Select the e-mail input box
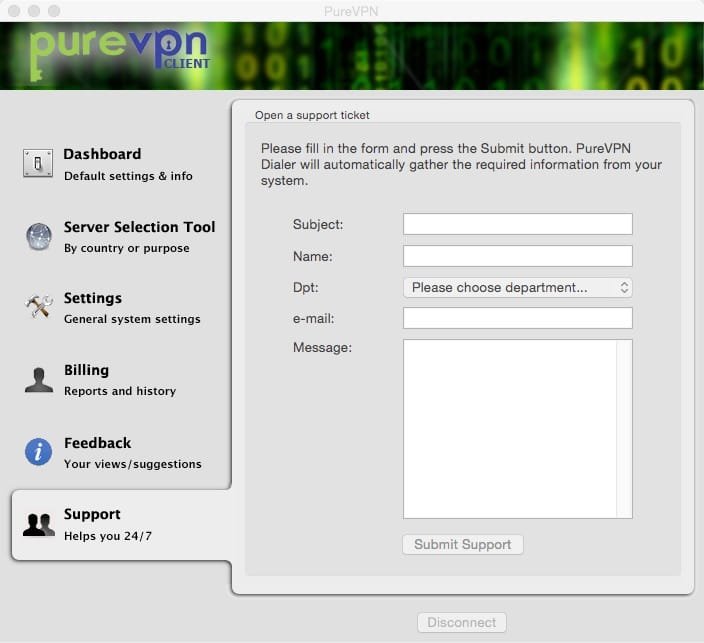This screenshot has width=704, height=643. point(517,318)
